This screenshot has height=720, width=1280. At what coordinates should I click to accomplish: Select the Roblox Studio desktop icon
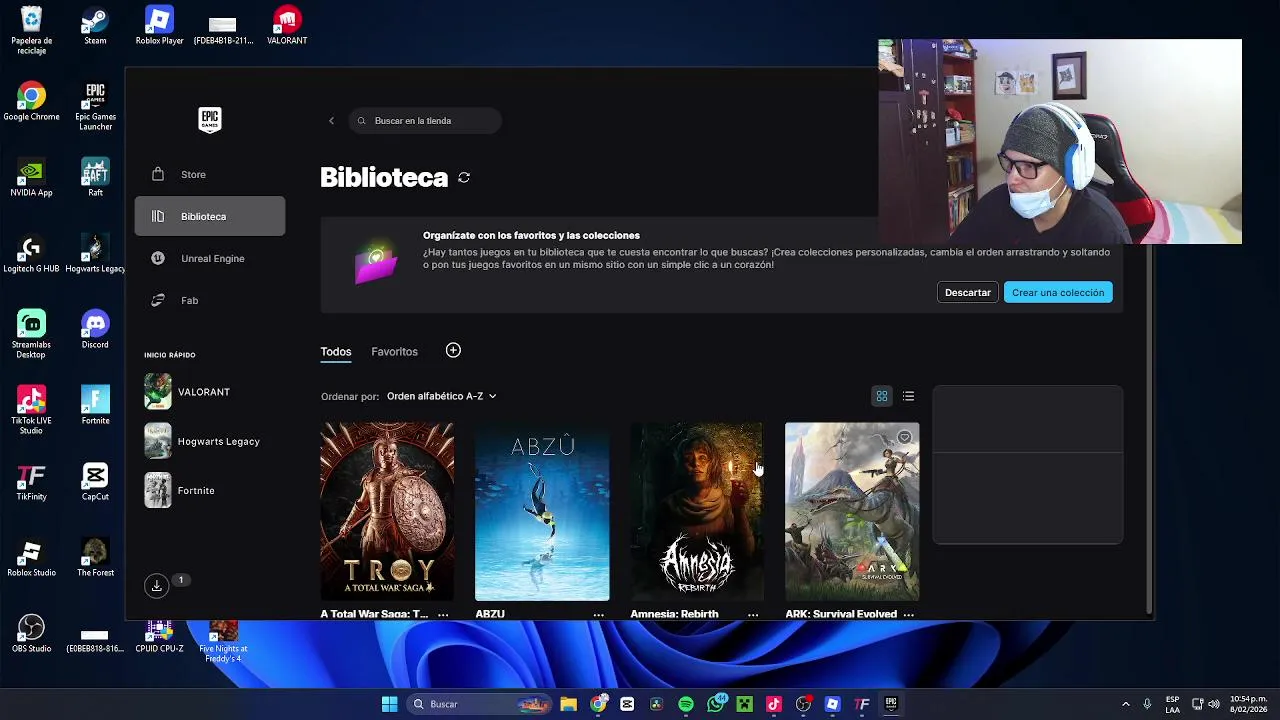[x=31, y=559]
